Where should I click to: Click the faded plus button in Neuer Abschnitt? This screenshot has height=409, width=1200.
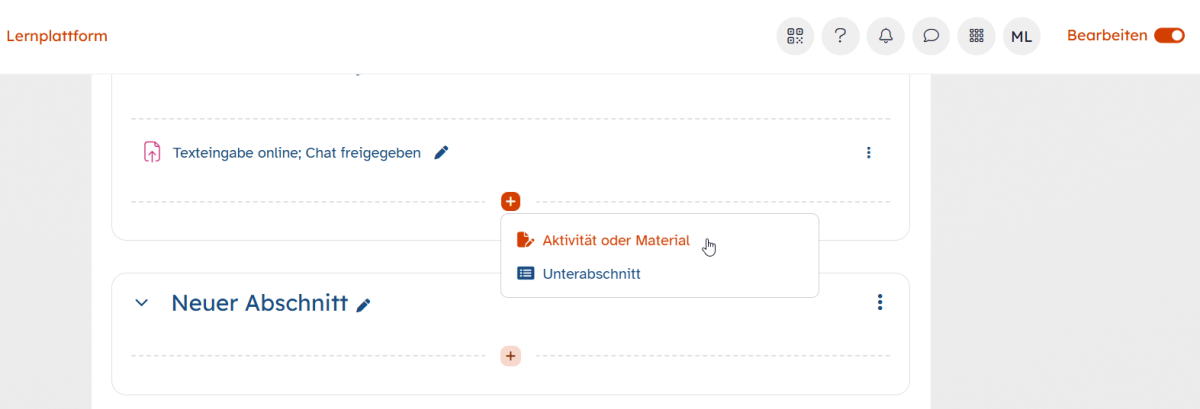[511, 356]
